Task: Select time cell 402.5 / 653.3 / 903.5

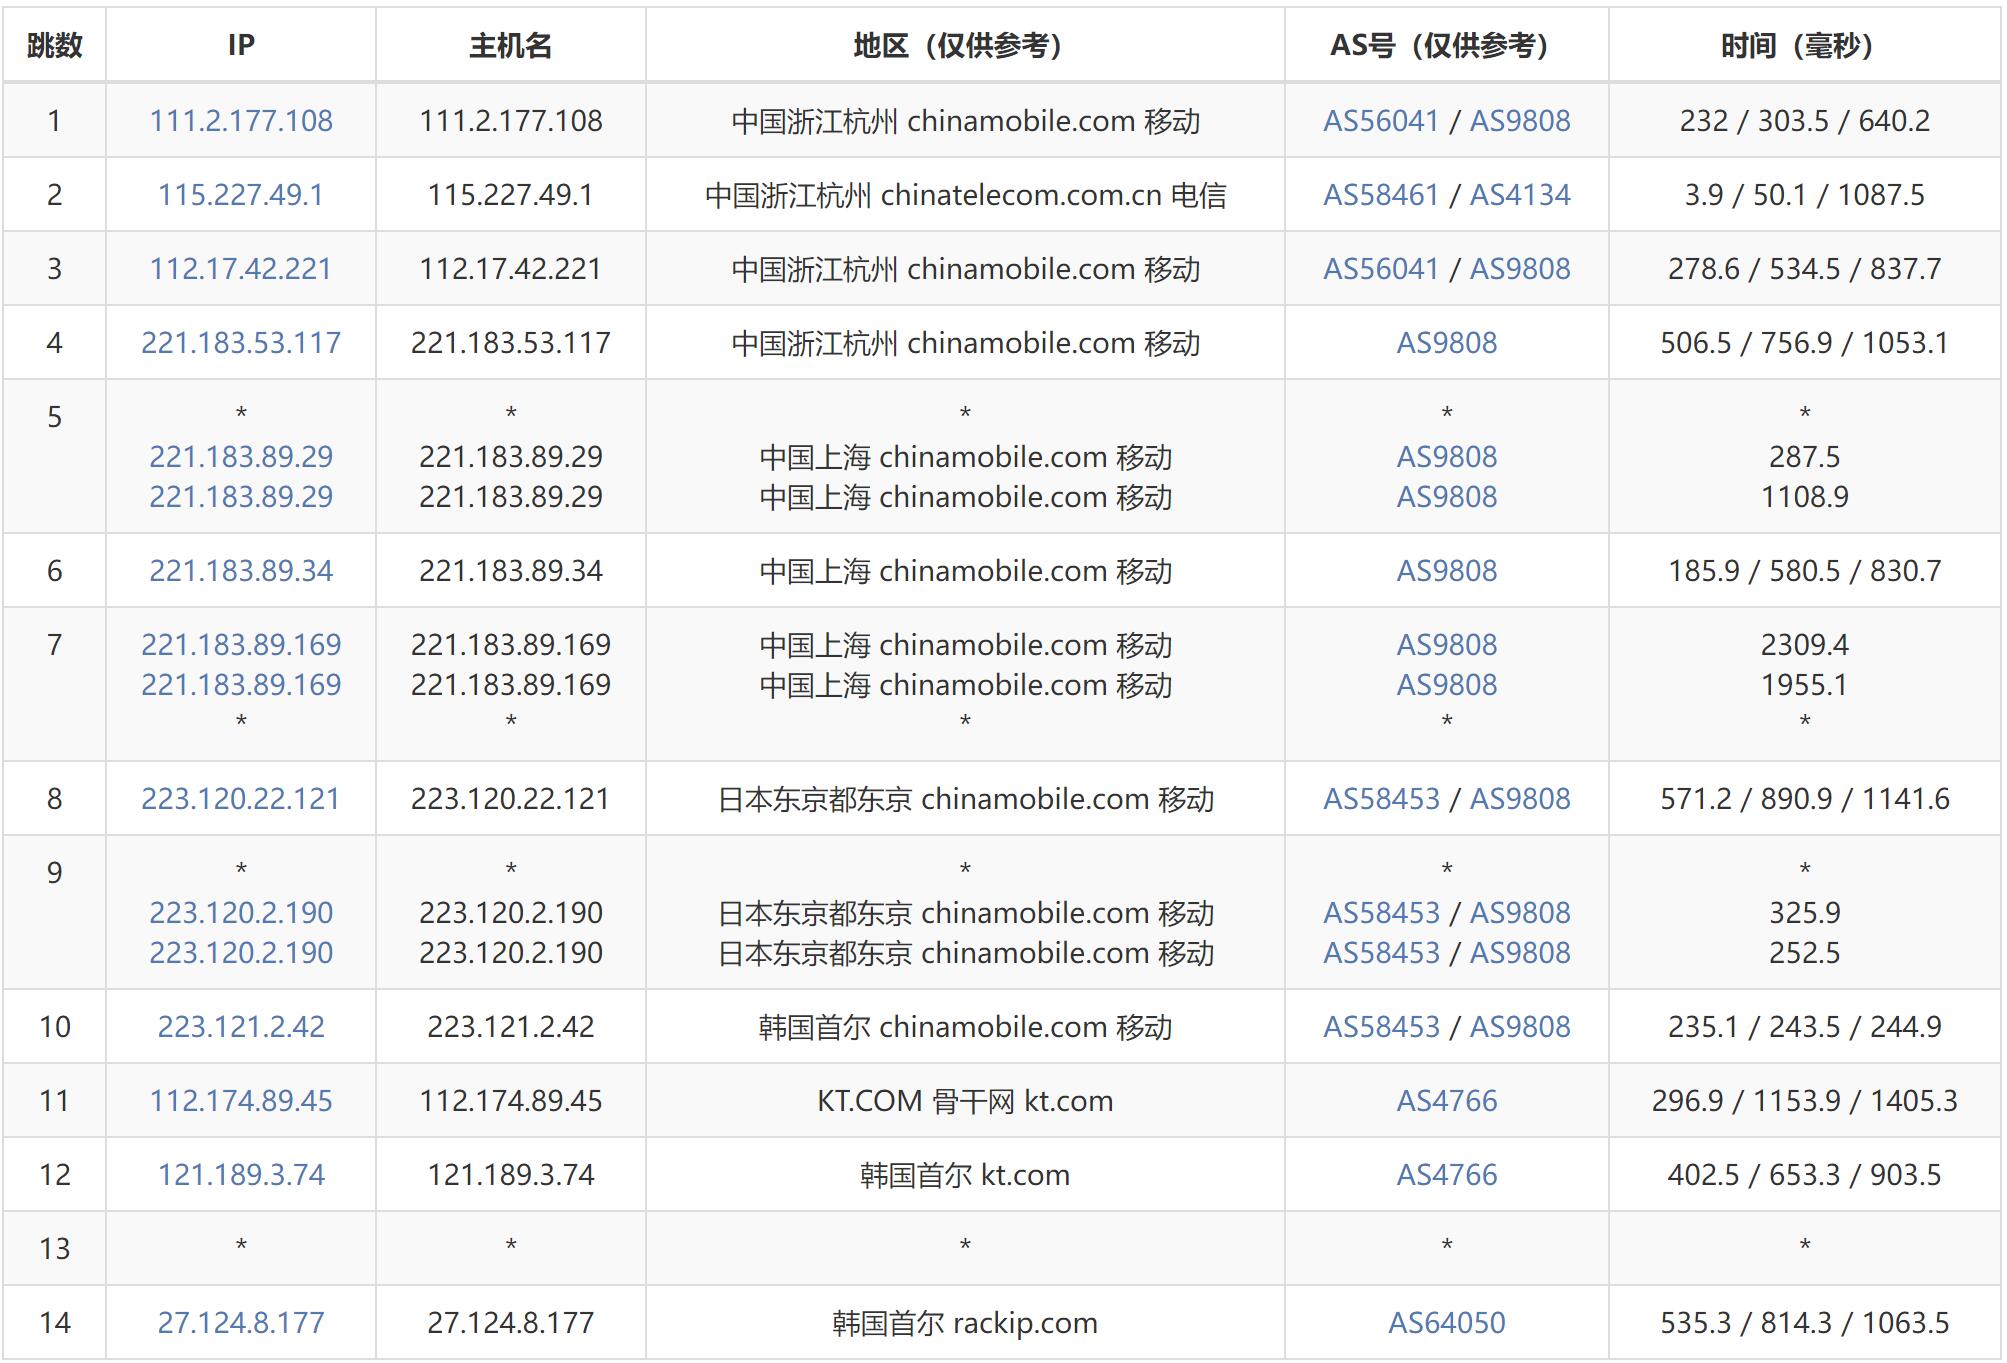Action: click(1805, 1175)
